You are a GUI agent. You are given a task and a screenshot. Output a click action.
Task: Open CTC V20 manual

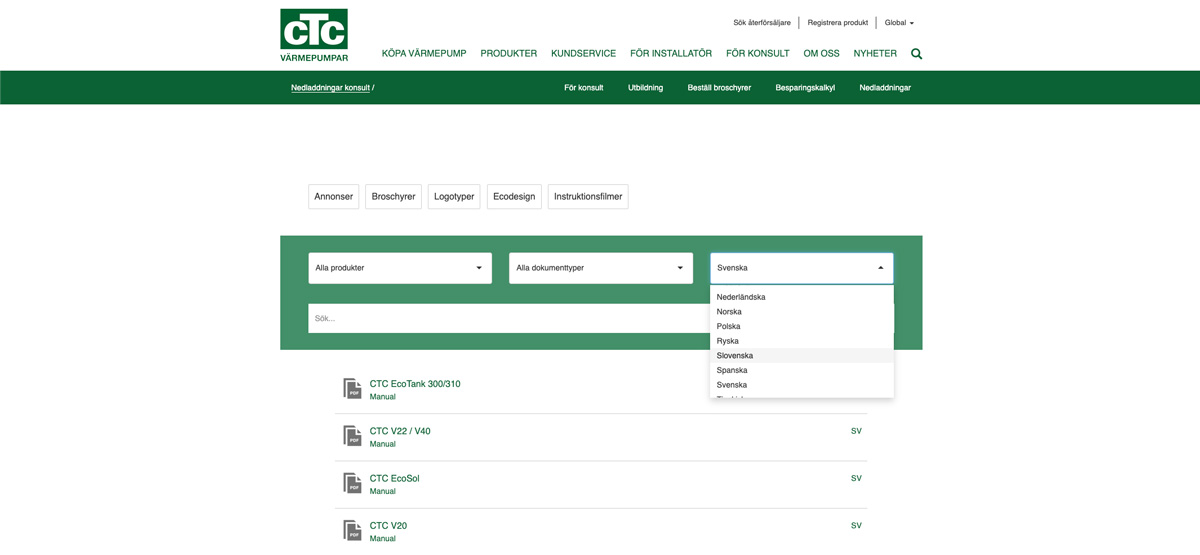coord(388,525)
